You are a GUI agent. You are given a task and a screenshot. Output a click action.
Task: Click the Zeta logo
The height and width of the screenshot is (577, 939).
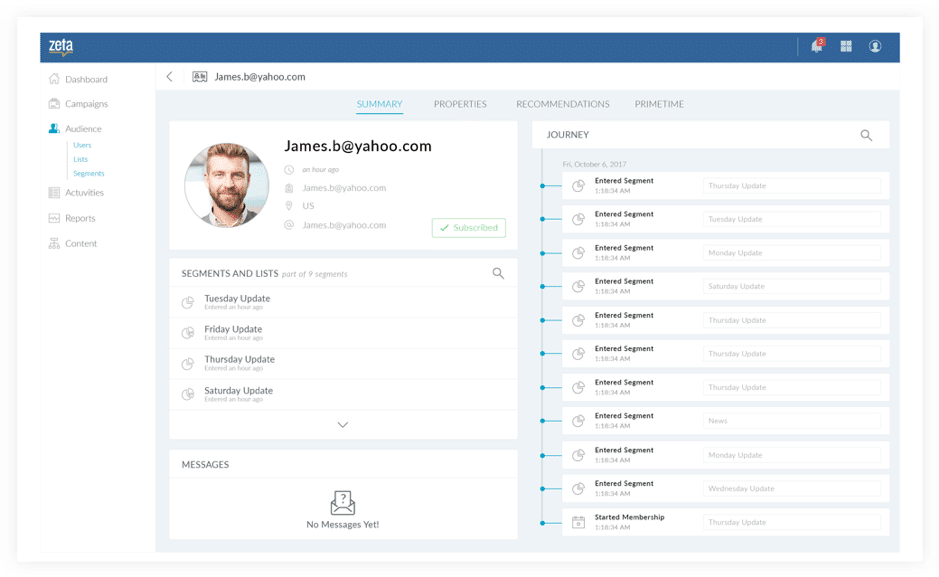pos(60,47)
